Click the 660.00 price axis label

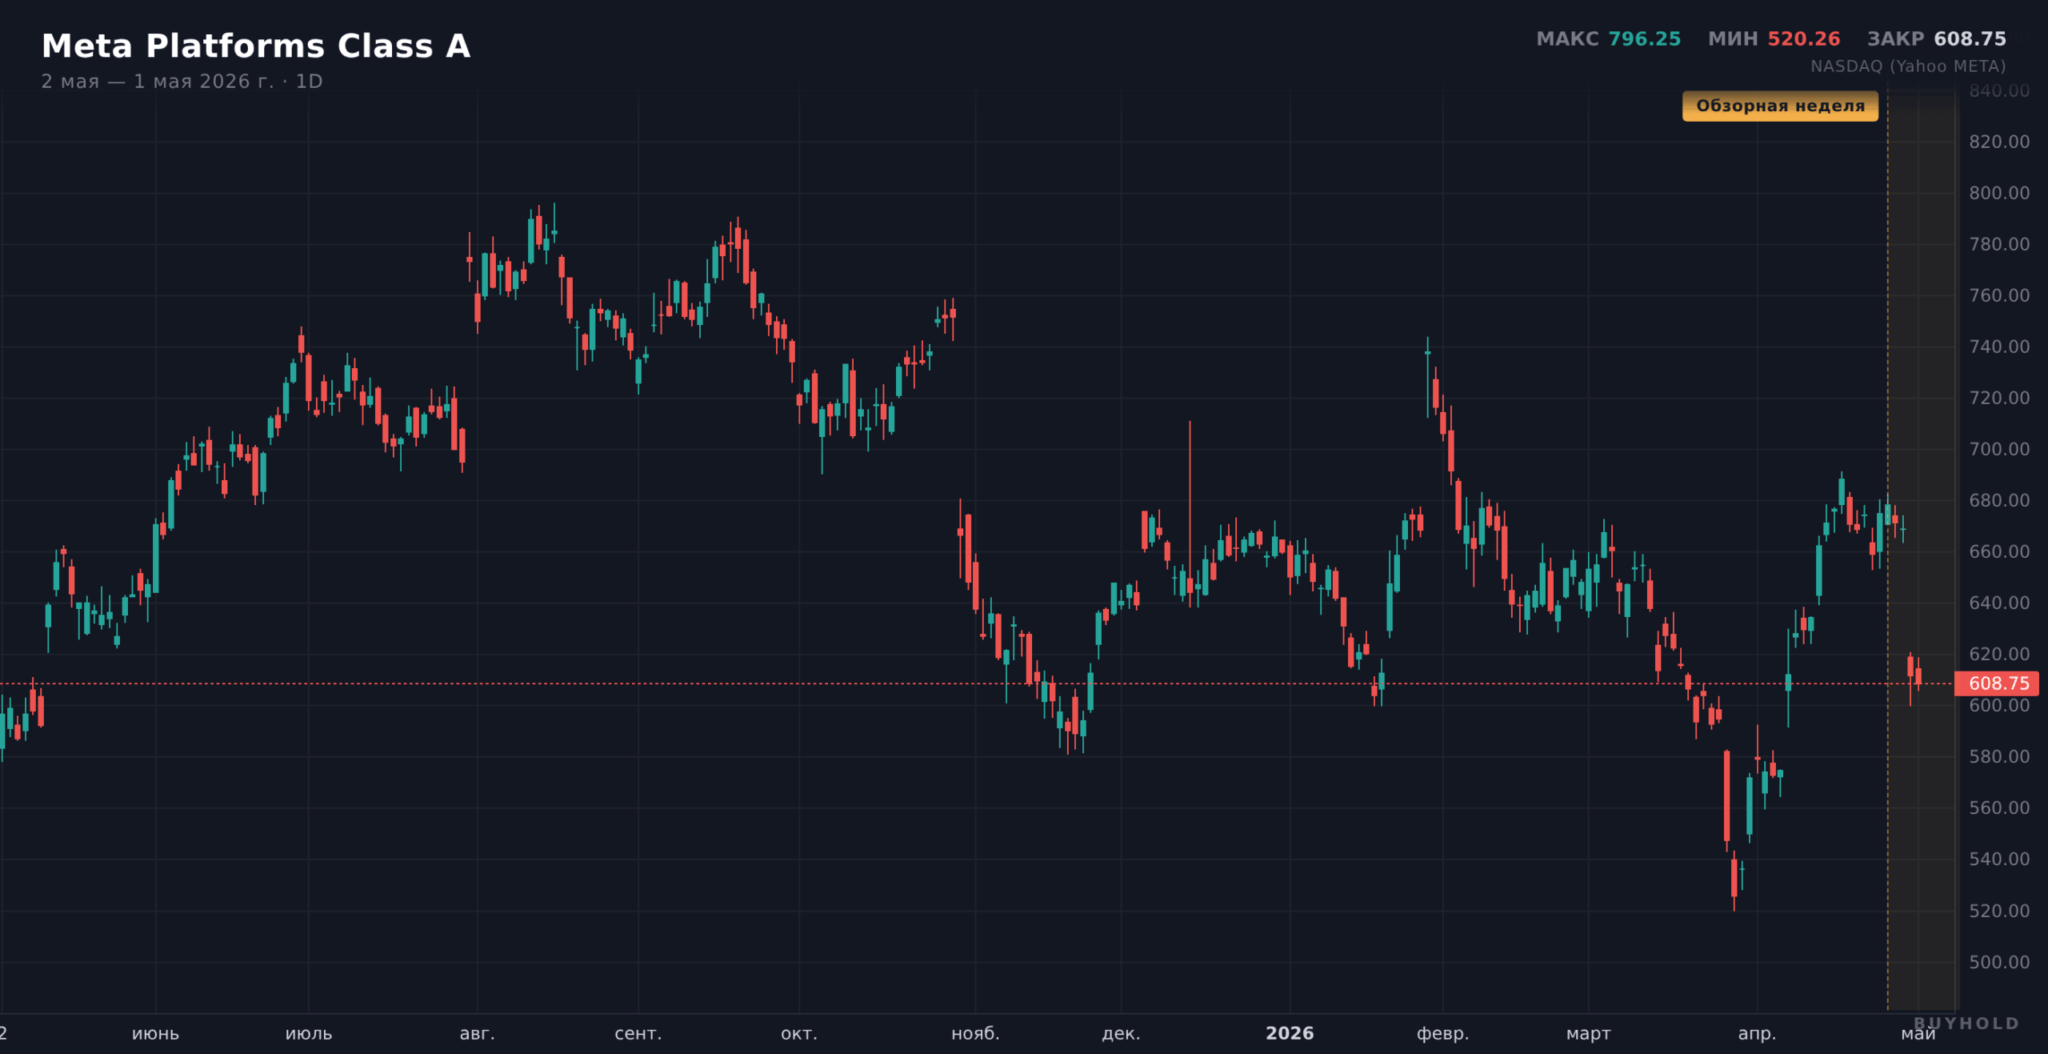click(1999, 552)
